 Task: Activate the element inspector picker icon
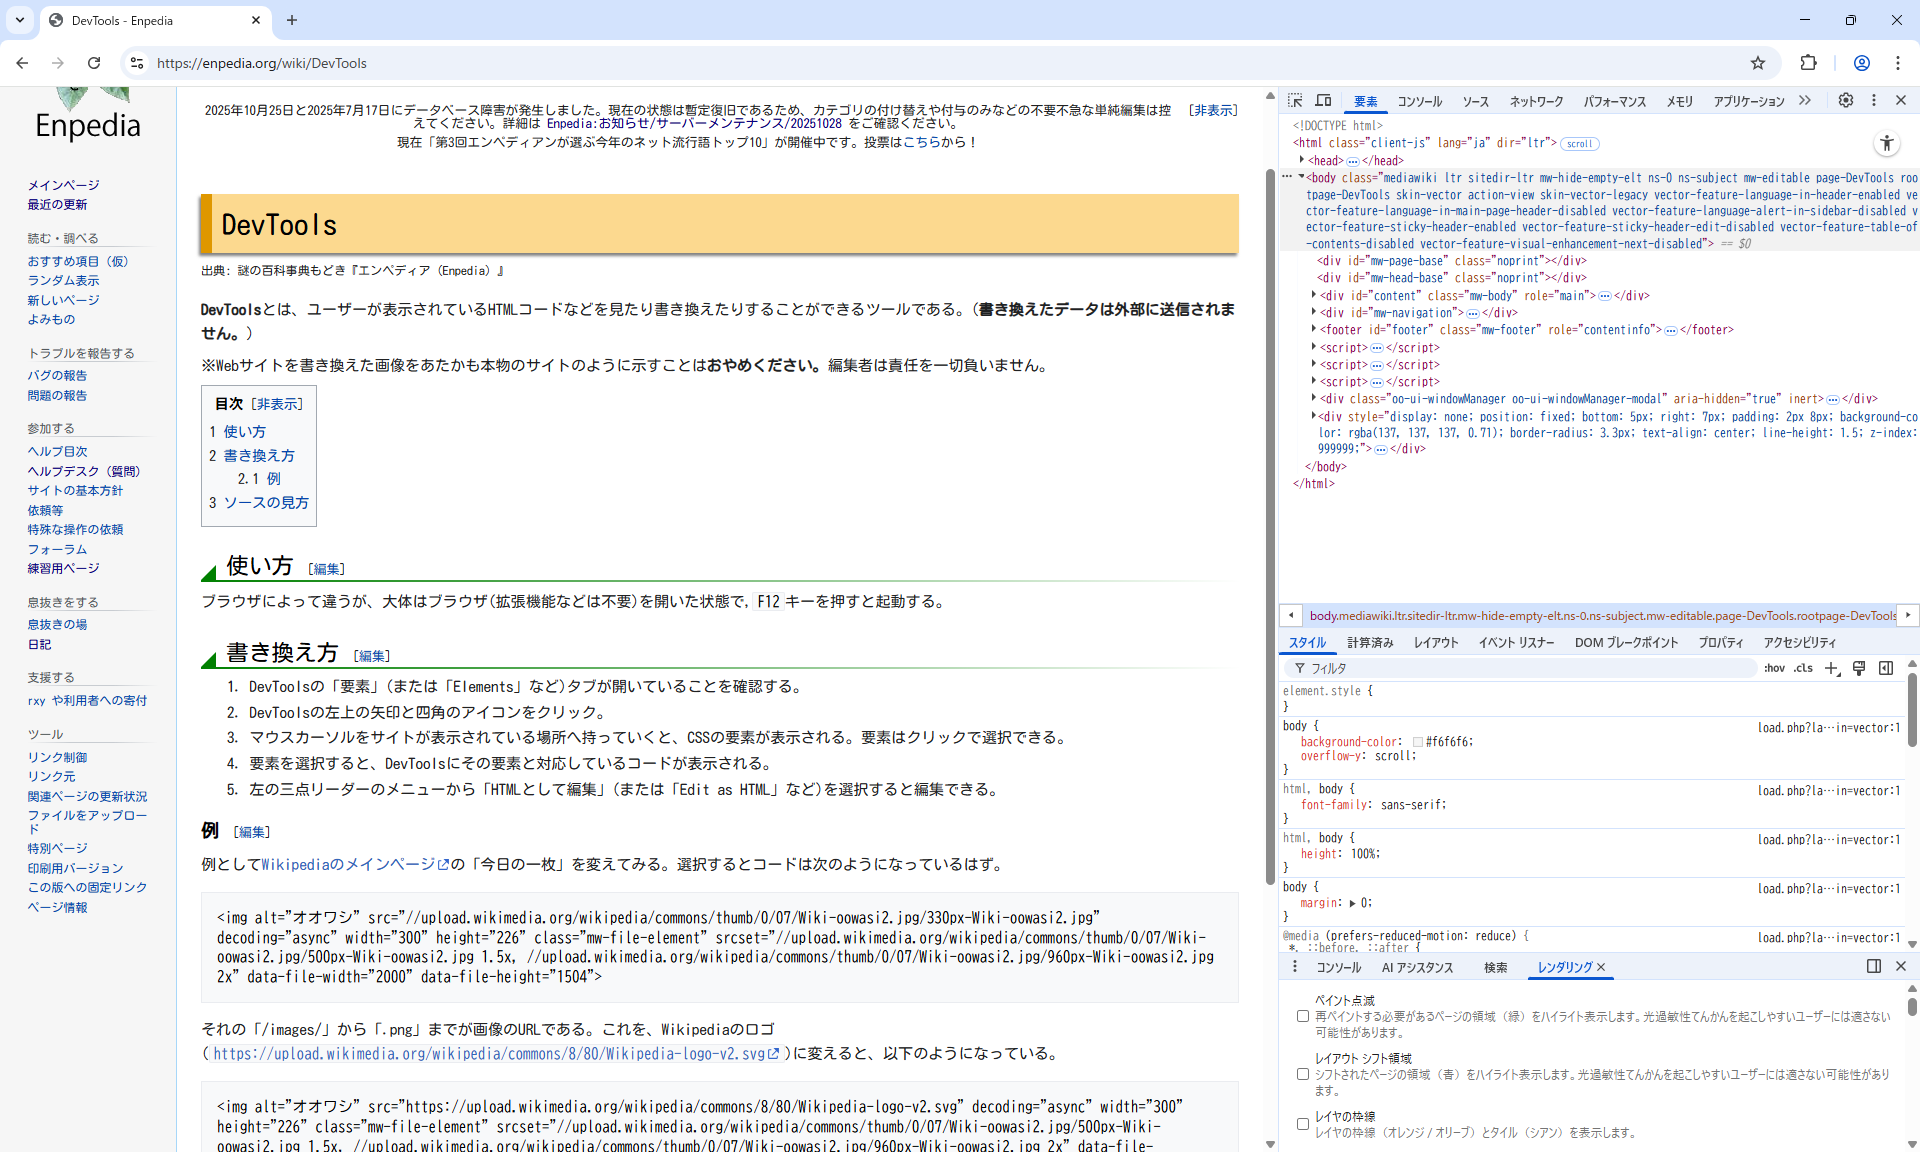1295,101
